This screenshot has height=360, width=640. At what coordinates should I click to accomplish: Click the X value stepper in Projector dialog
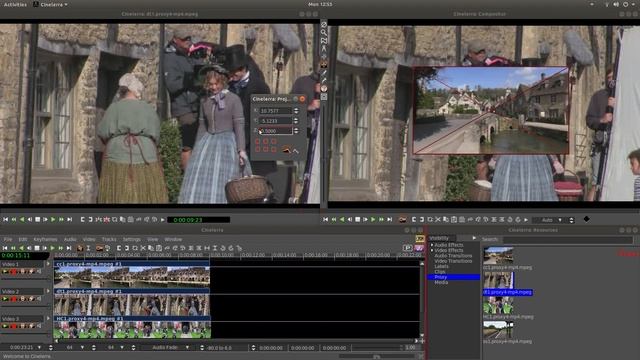296,111
